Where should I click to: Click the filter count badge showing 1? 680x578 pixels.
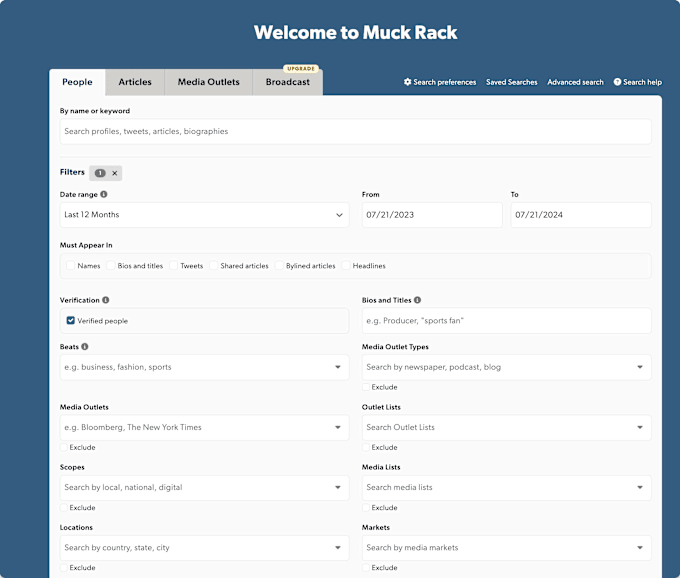click(100, 173)
